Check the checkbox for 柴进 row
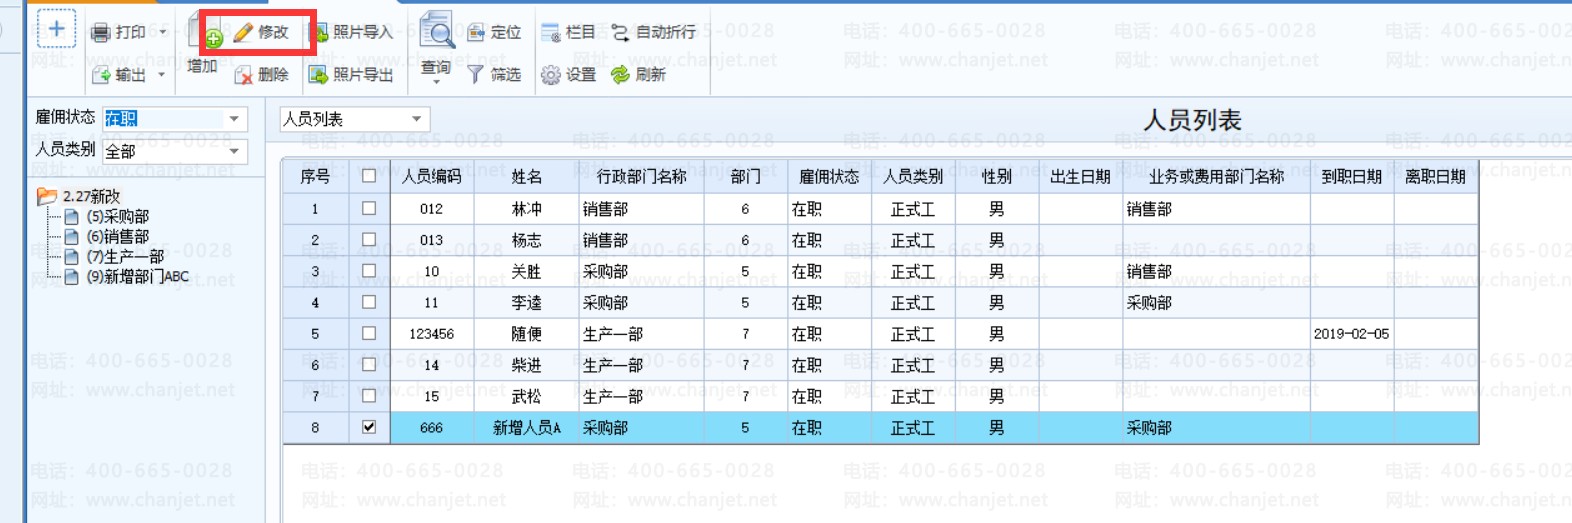 (369, 365)
